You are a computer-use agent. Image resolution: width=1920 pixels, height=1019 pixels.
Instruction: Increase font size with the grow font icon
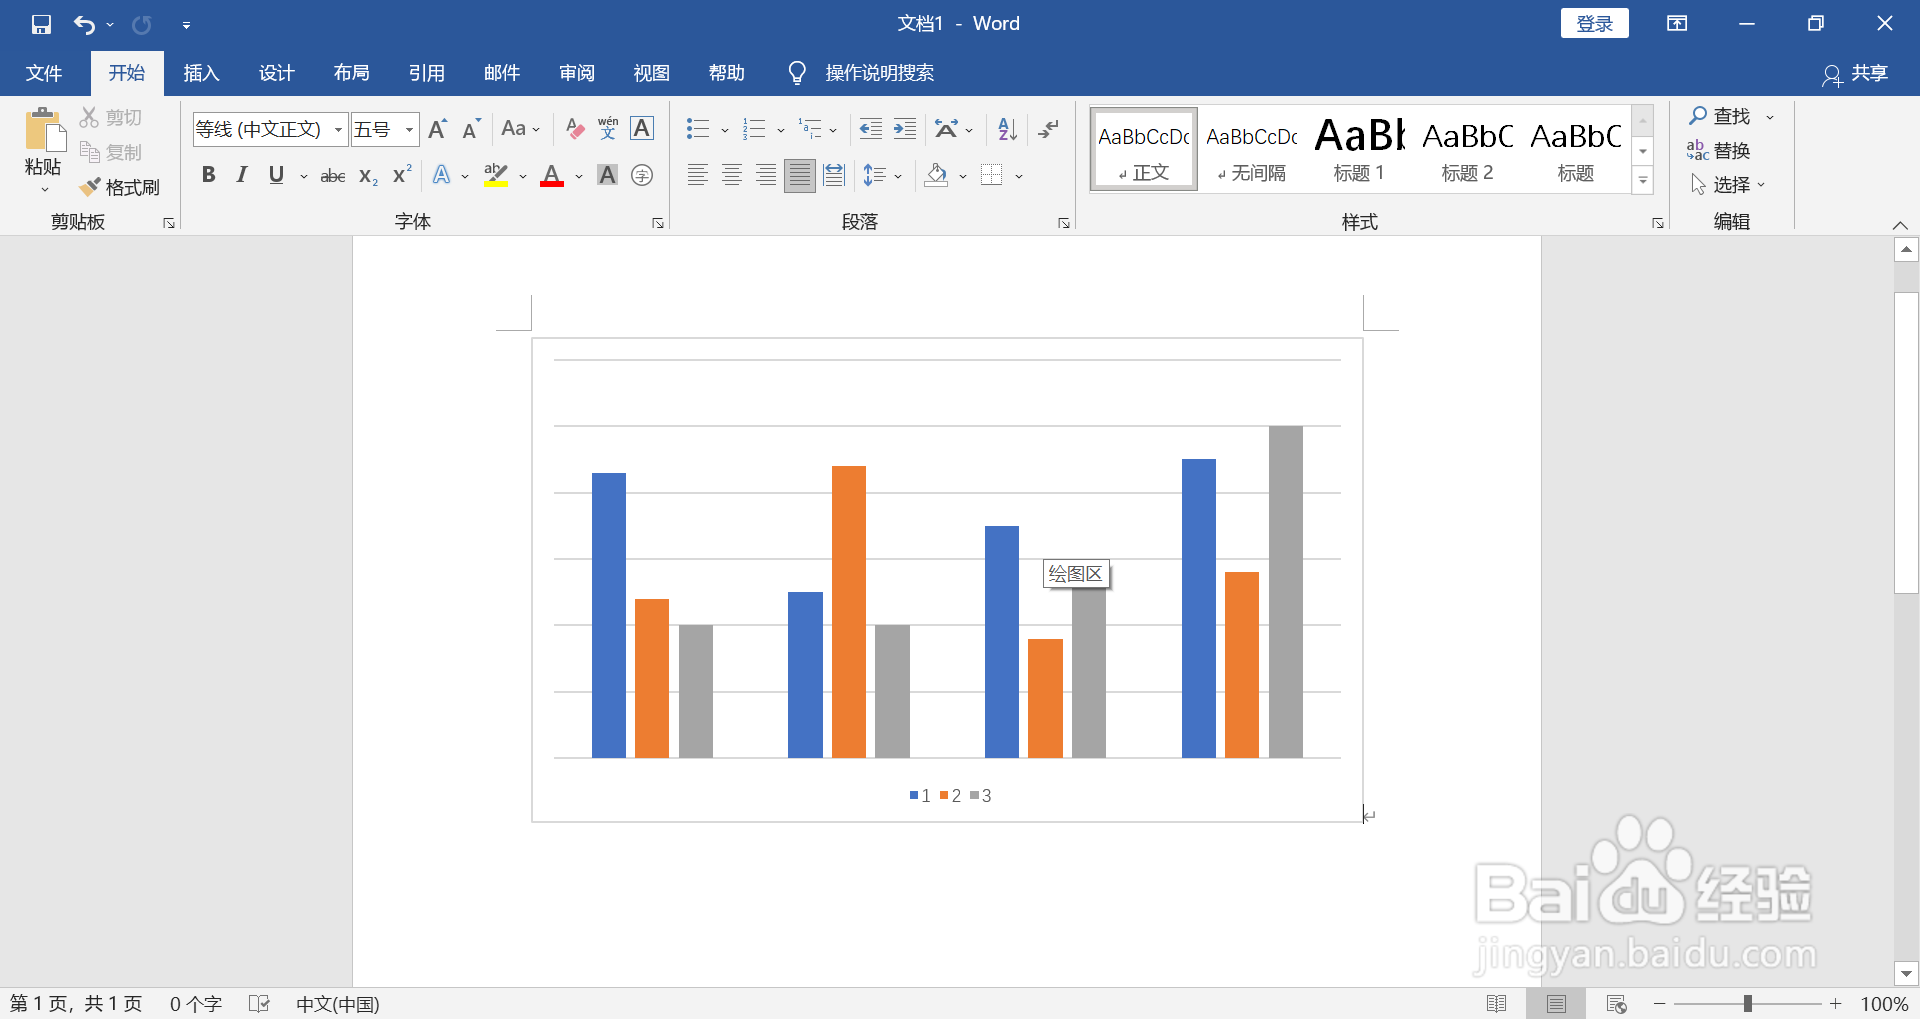point(437,129)
